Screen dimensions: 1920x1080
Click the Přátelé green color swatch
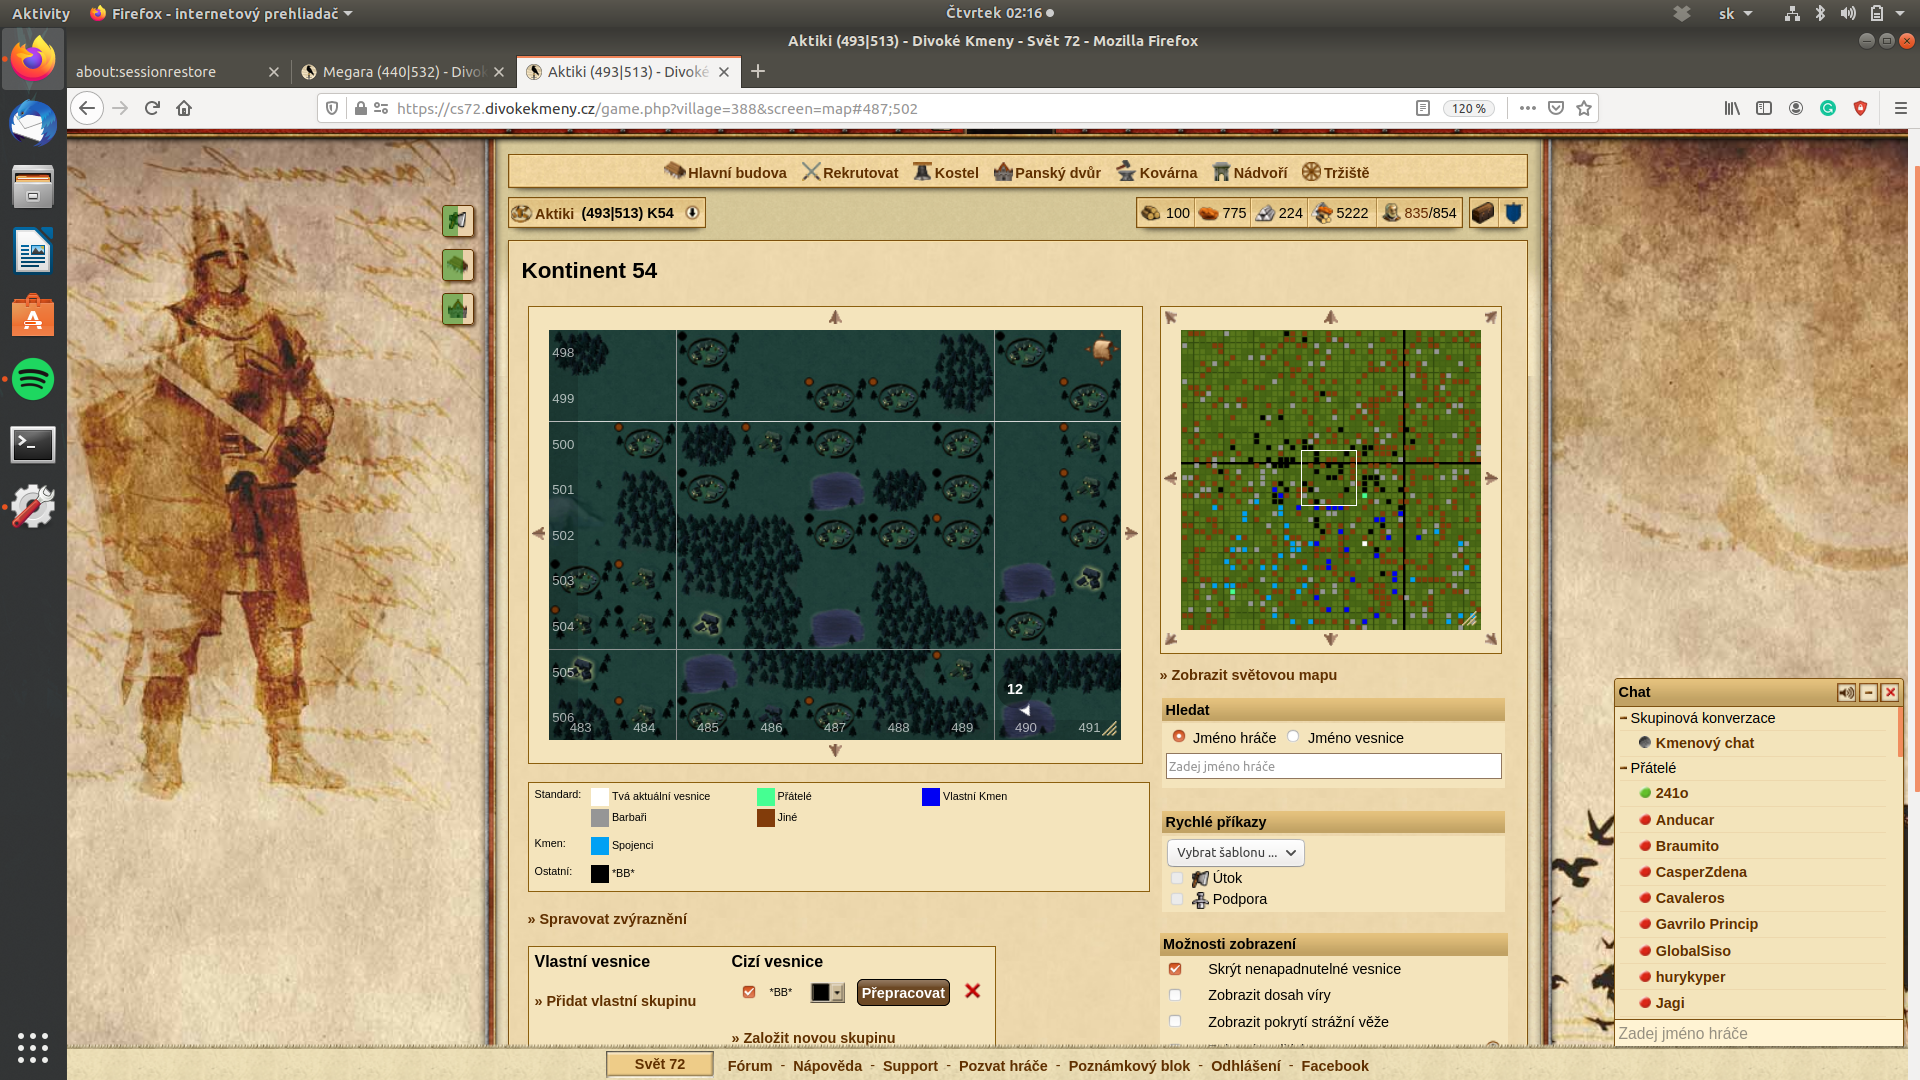tap(766, 797)
